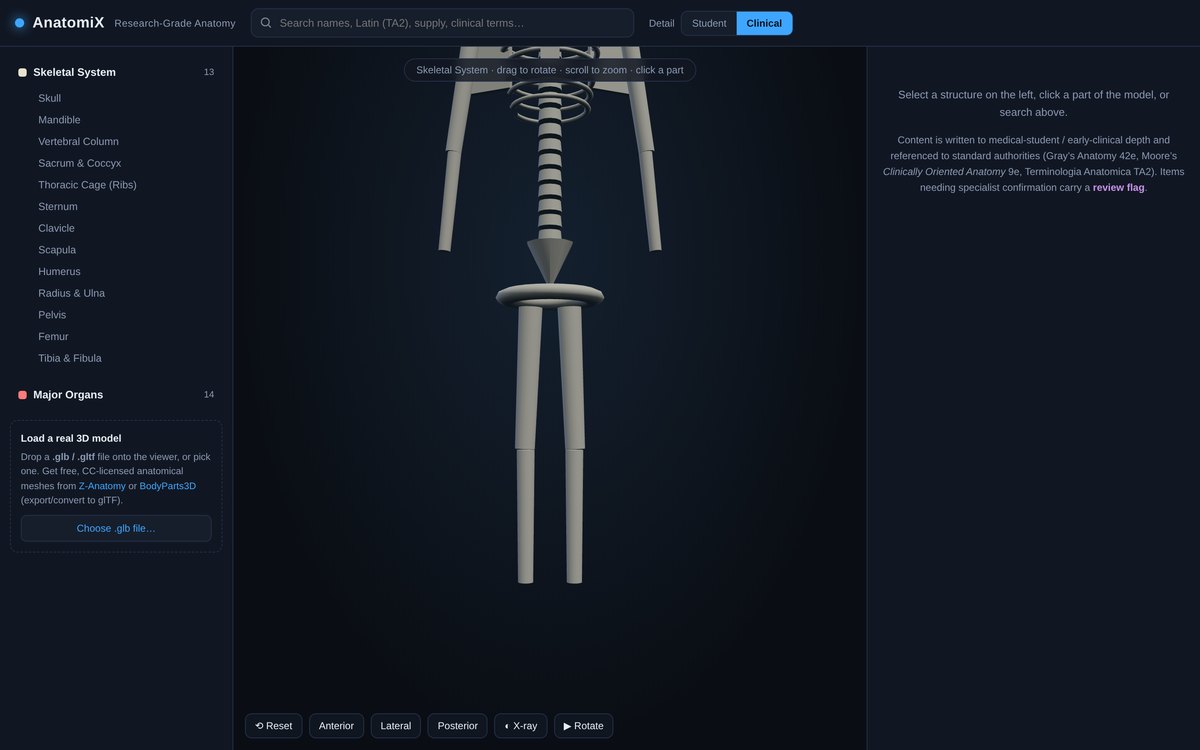Screen dimensions: 1200x750
Task: Start auto Rotate of the model
Action: [x=583, y=726]
